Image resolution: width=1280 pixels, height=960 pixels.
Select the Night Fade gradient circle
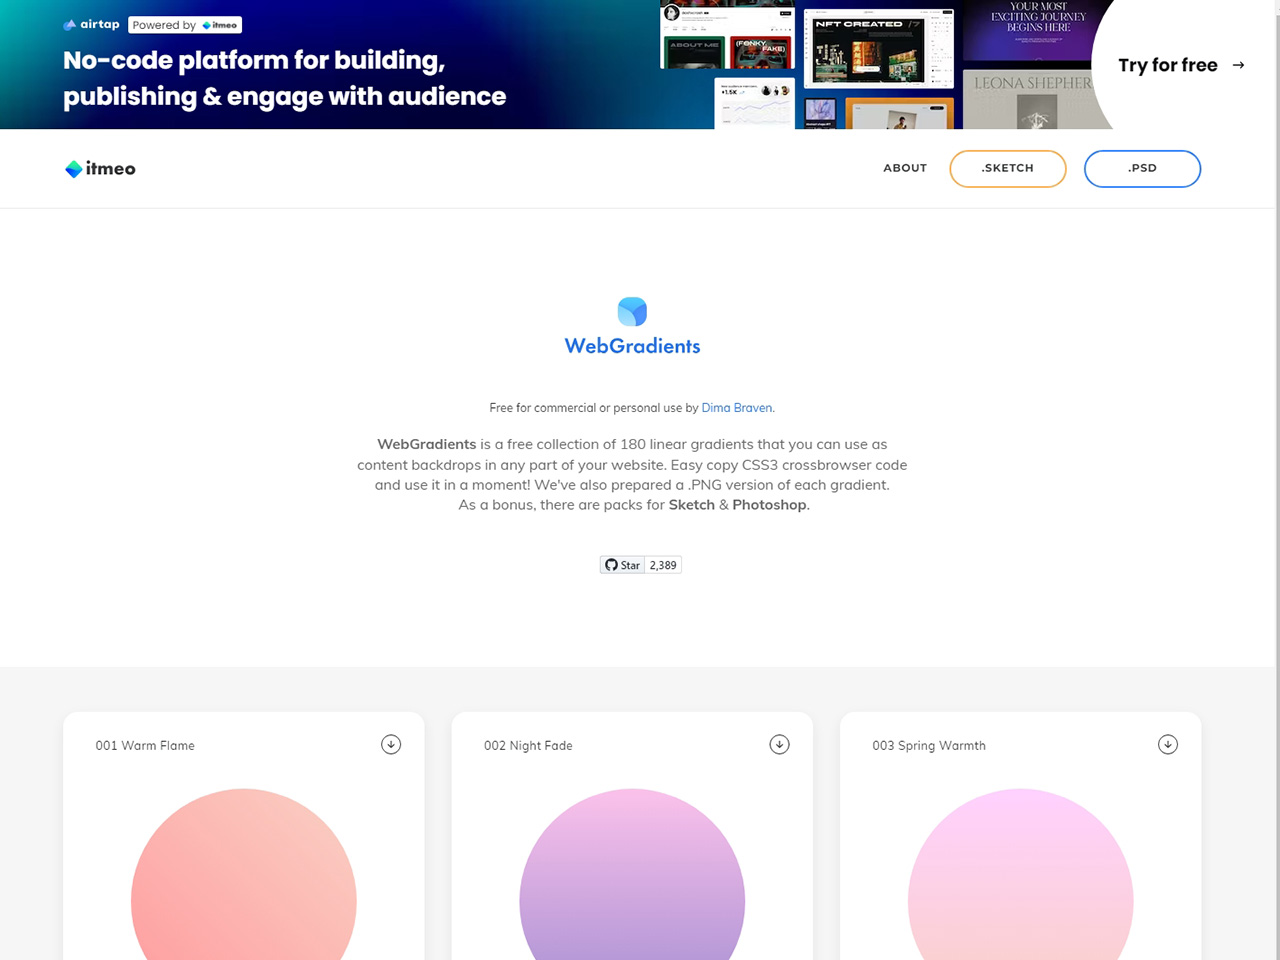tap(632, 880)
